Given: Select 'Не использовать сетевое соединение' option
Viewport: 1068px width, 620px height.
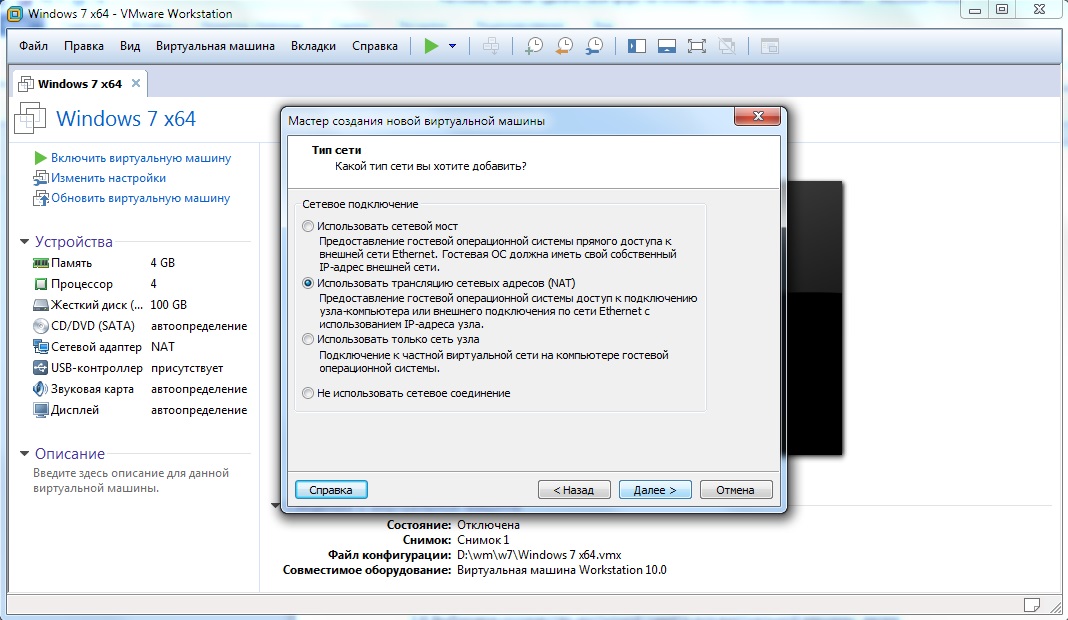Looking at the screenshot, I should coord(308,393).
